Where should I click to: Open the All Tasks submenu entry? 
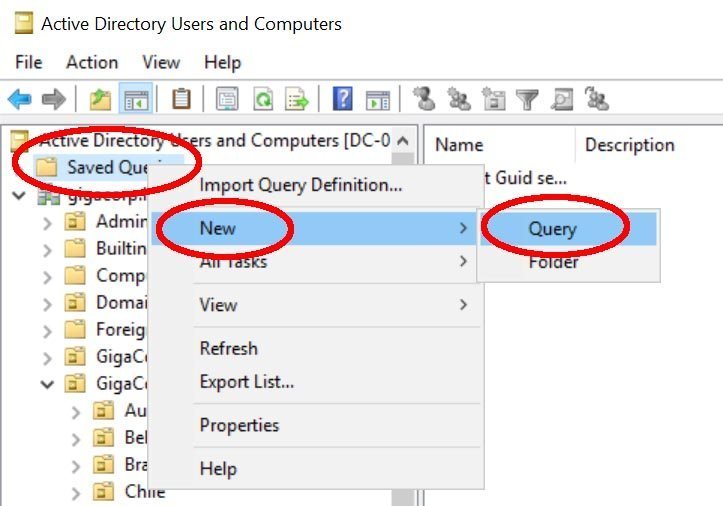coord(316,262)
